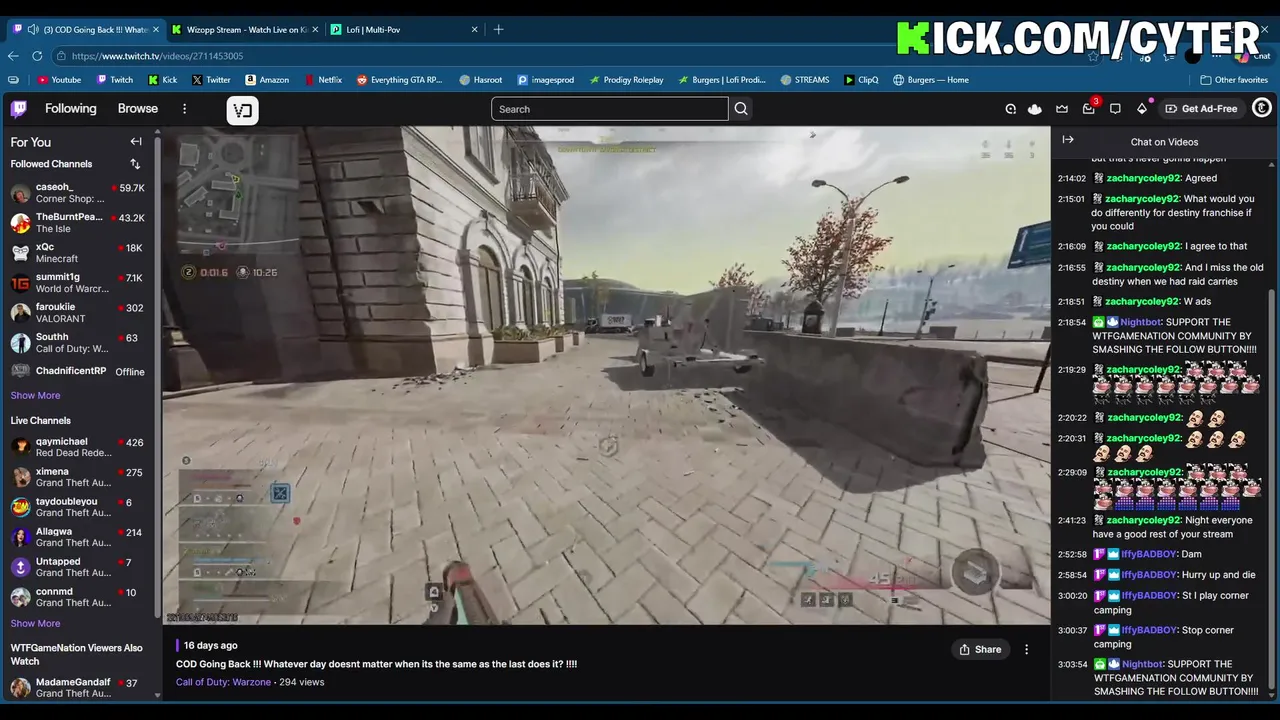Image resolution: width=1280 pixels, height=720 pixels.
Task: Open the ClipQ bookmark
Action: (861, 80)
